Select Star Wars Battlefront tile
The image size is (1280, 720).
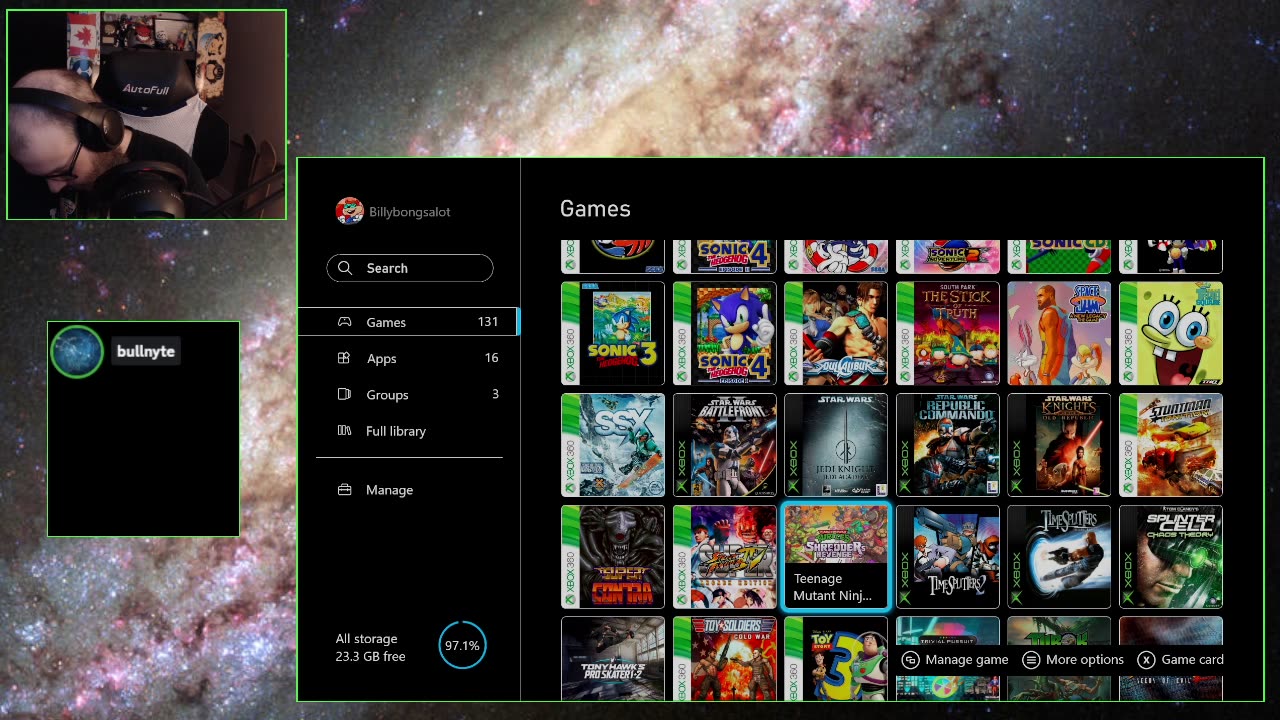point(725,445)
